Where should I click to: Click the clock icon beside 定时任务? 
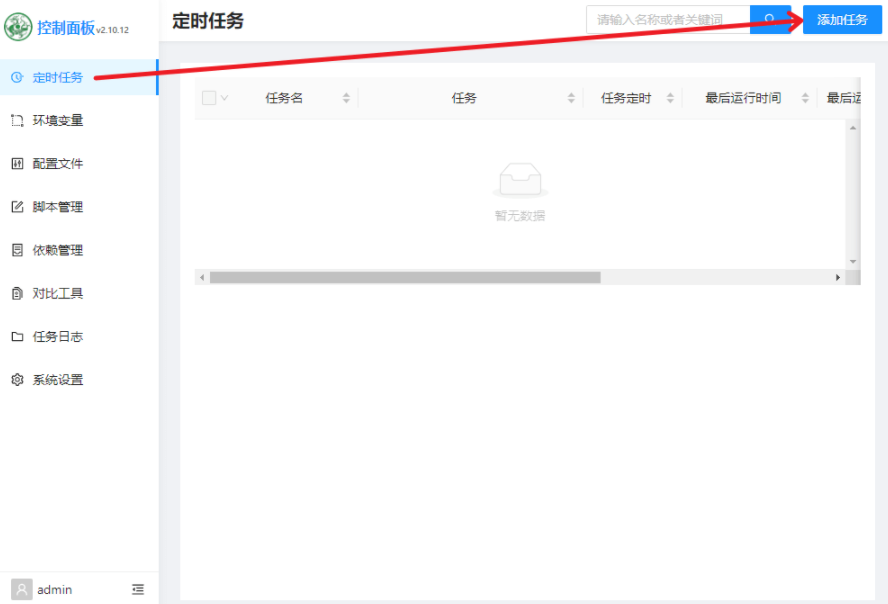pyautogui.click(x=17, y=78)
